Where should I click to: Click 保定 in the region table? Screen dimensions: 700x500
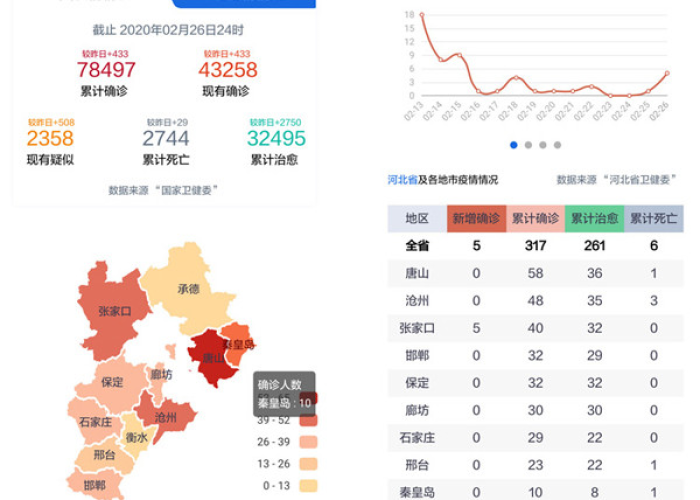[417, 383]
